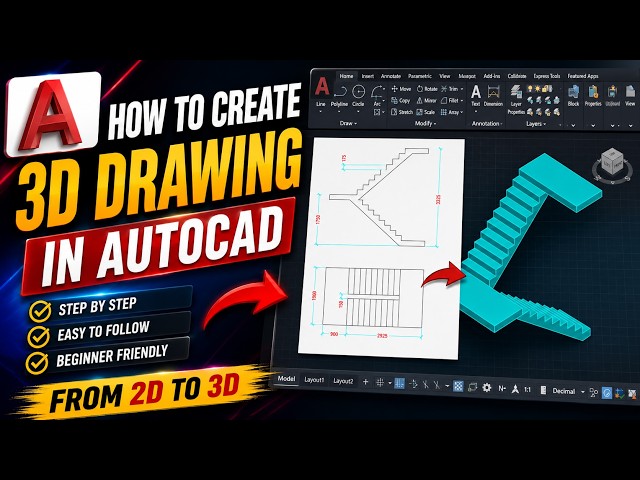The height and width of the screenshot is (480, 640).
Task: Toggle hardware acceleration icon in status bar
Action: coord(620,393)
